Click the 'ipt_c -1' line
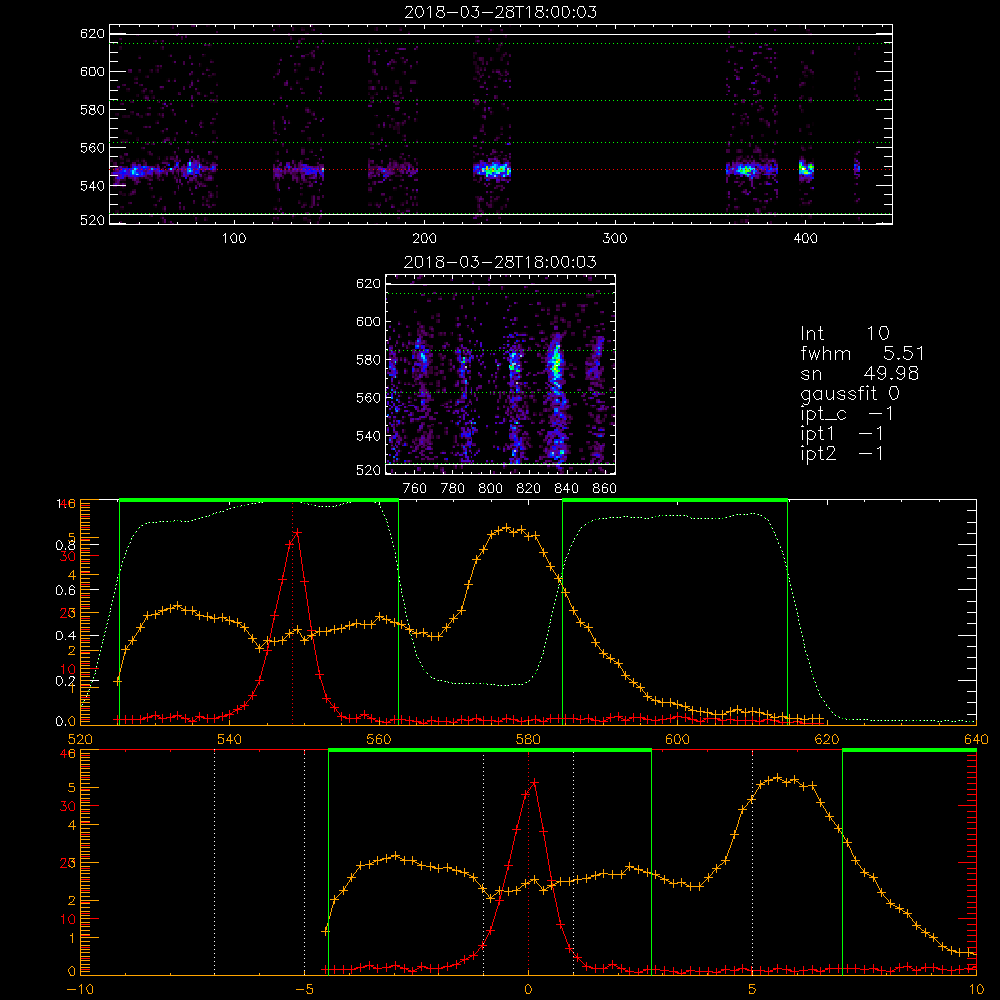The width and height of the screenshot is (1000, 1000). (847, 414)
